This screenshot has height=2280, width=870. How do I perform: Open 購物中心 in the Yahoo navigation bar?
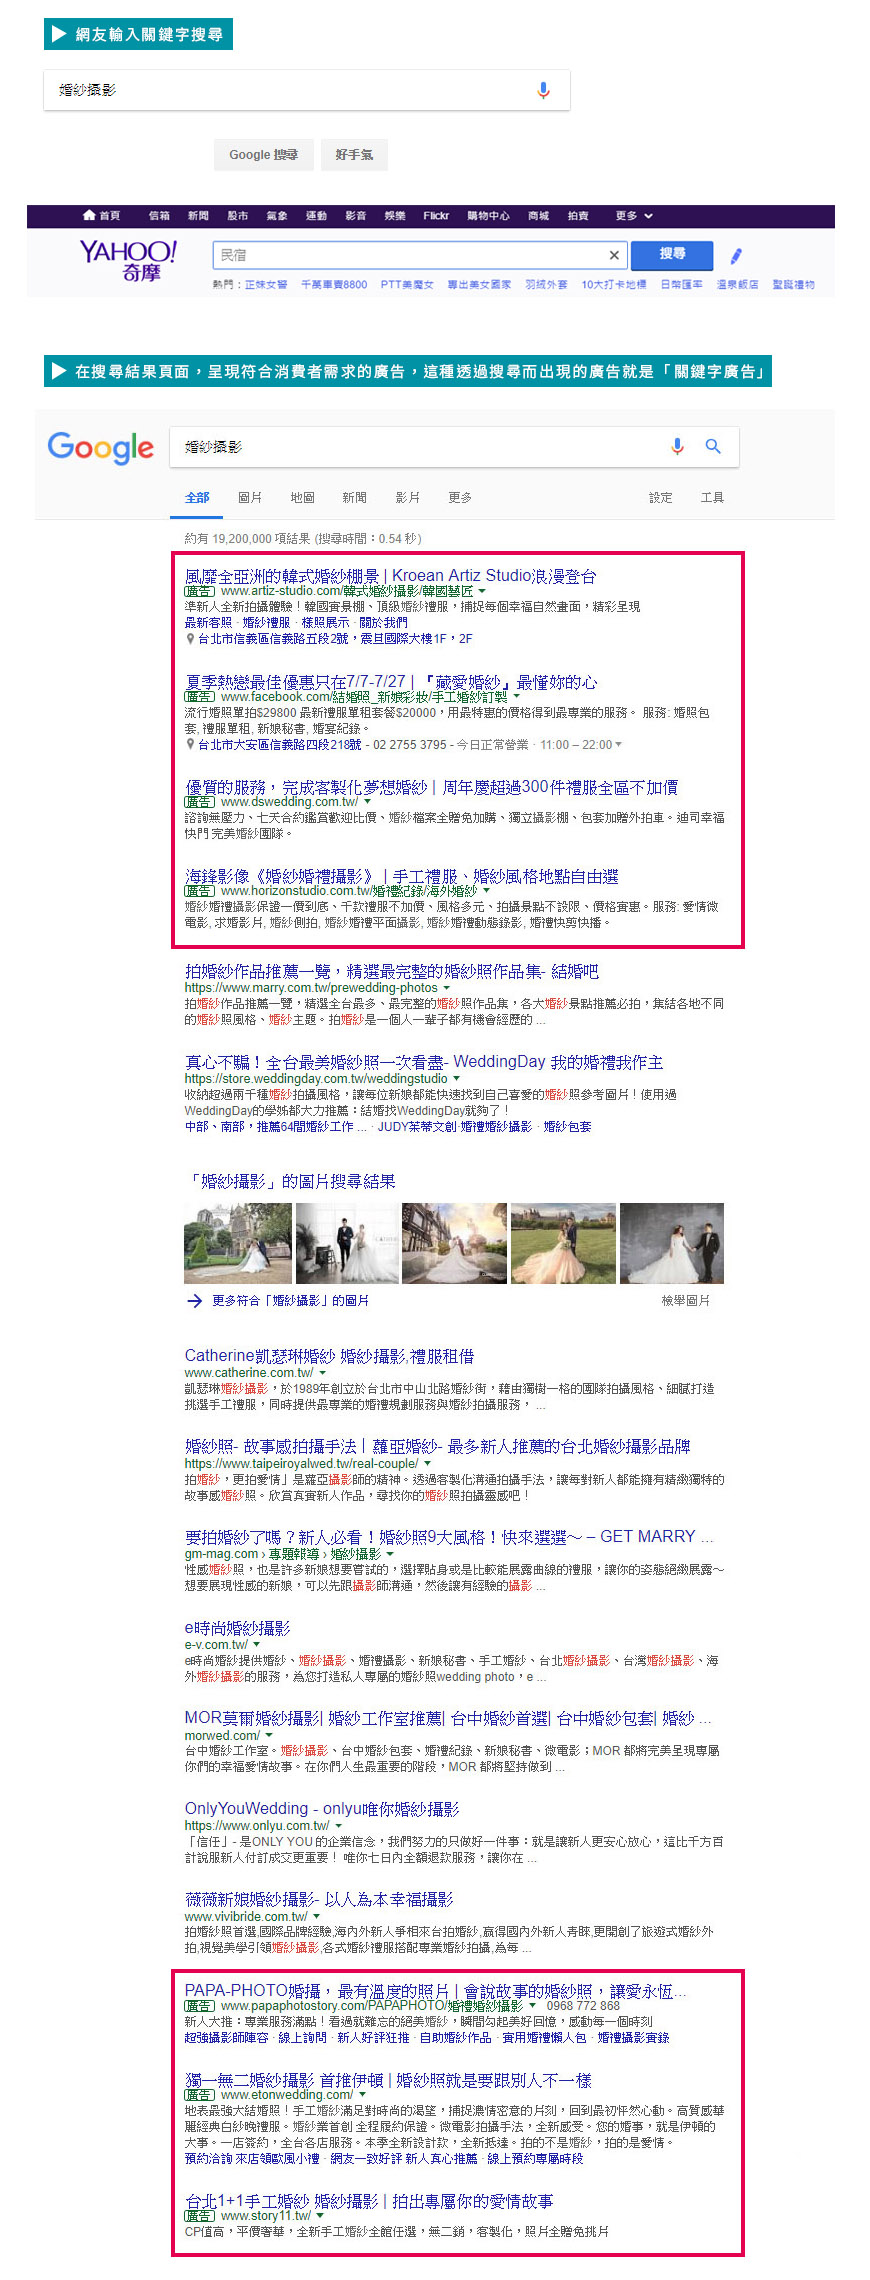point(488,215)
